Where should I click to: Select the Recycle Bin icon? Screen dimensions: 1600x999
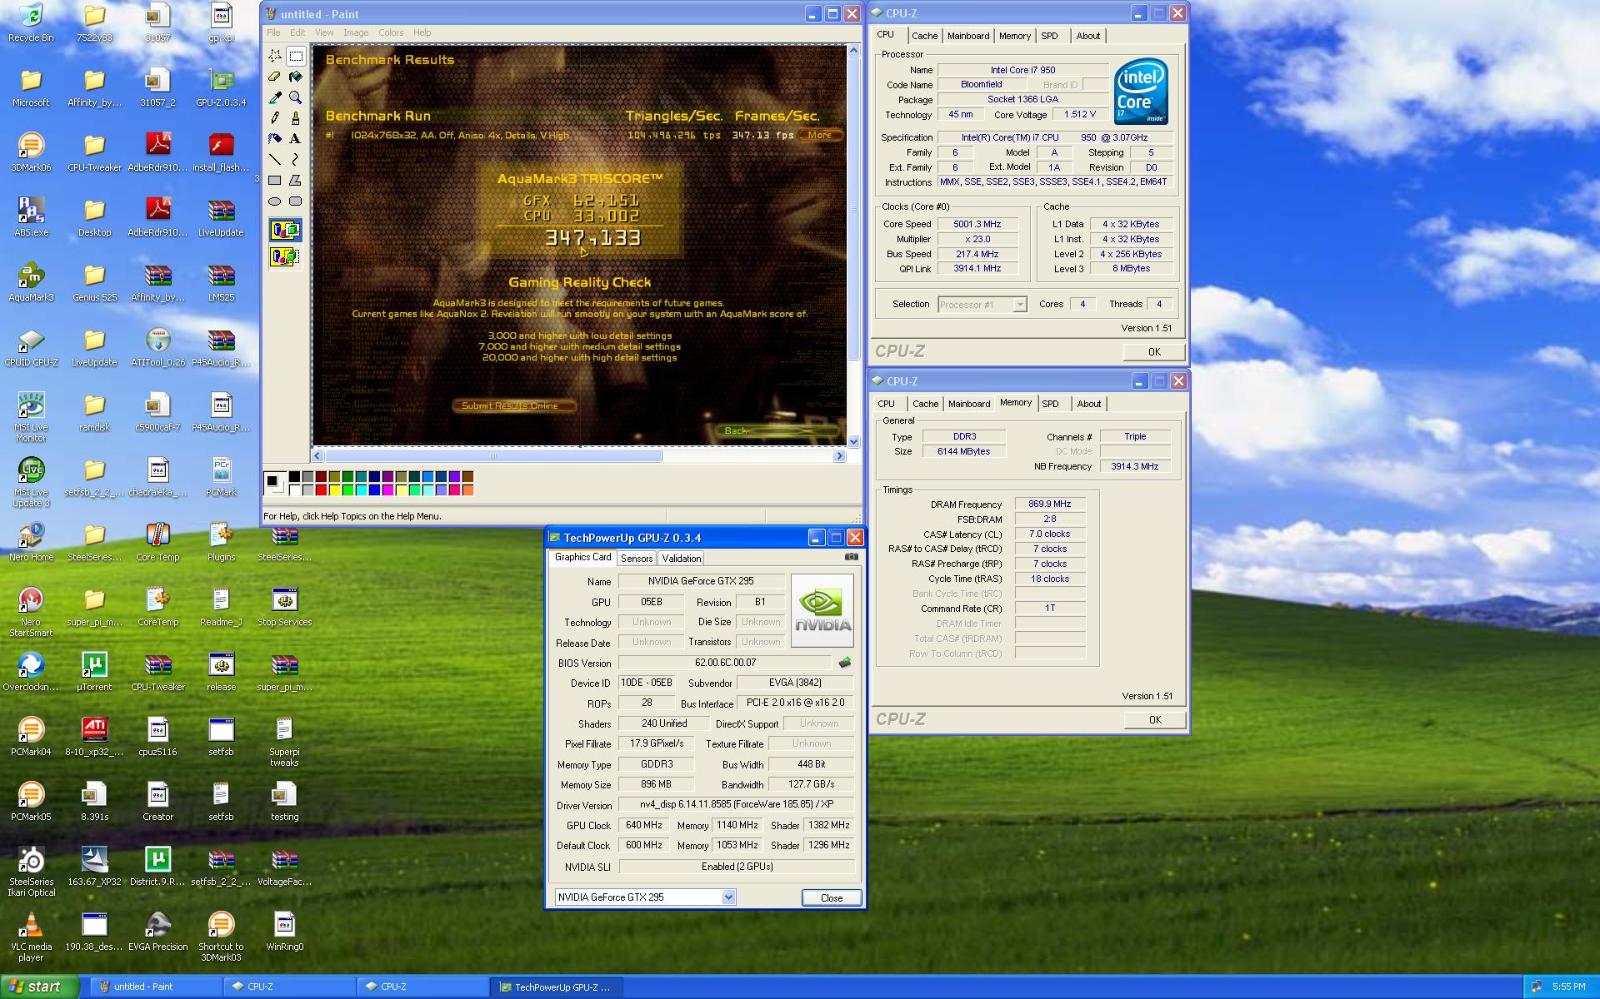click(x=31, y=22)
